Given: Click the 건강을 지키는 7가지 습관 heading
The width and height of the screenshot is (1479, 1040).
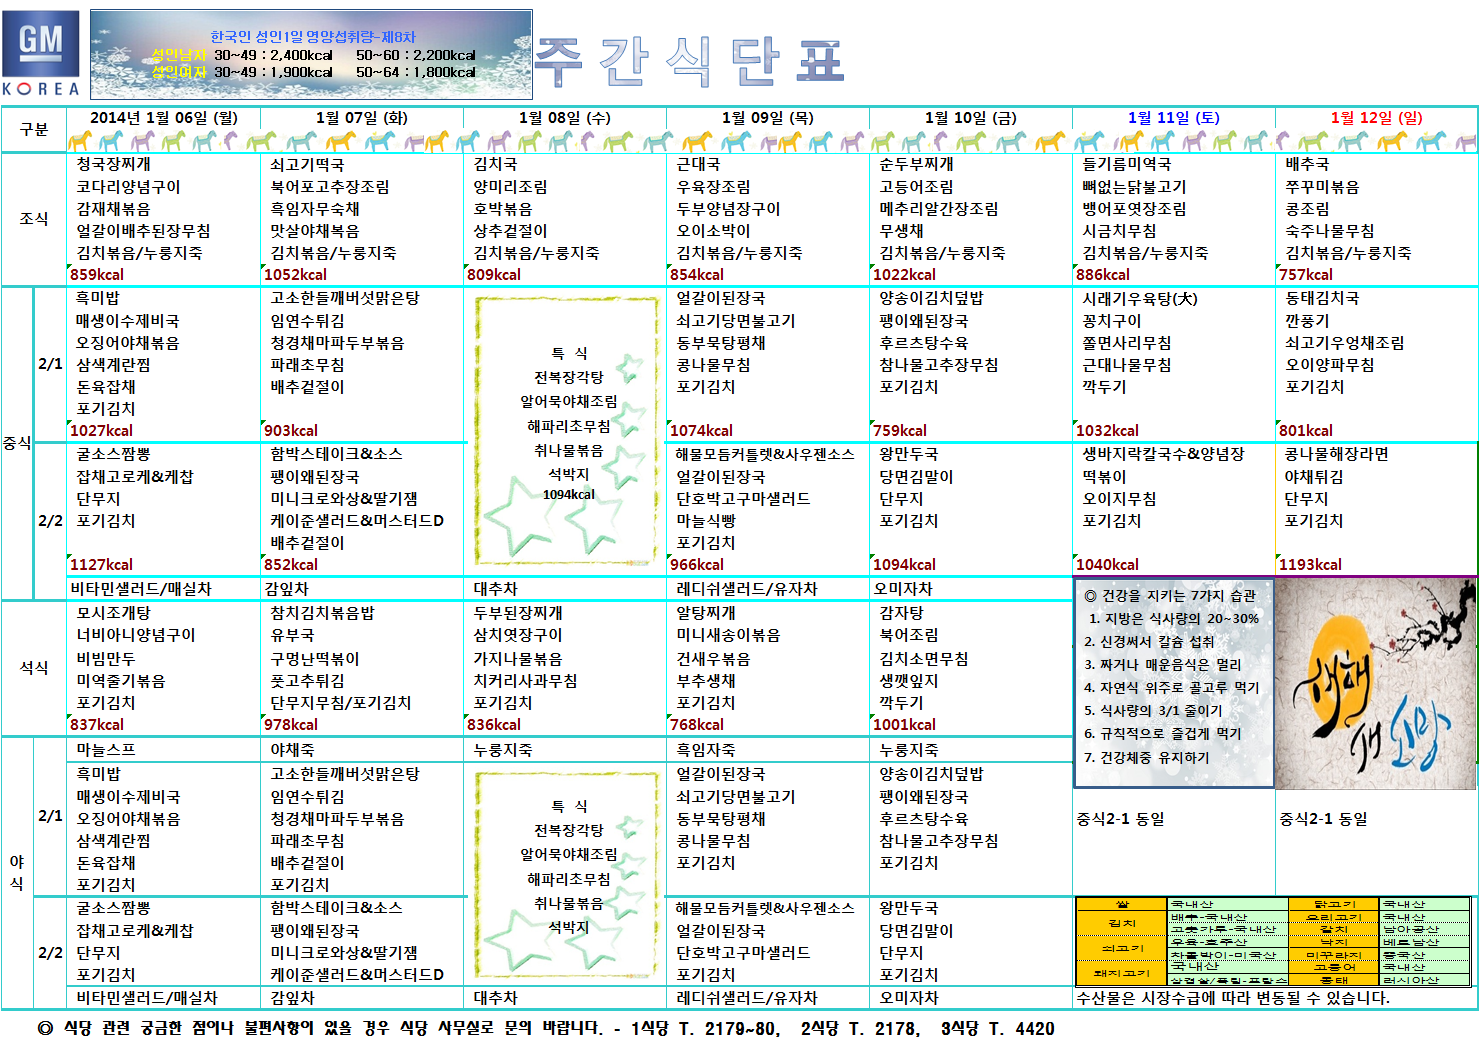Looking at the screenshot, I should coord(1170,596).
